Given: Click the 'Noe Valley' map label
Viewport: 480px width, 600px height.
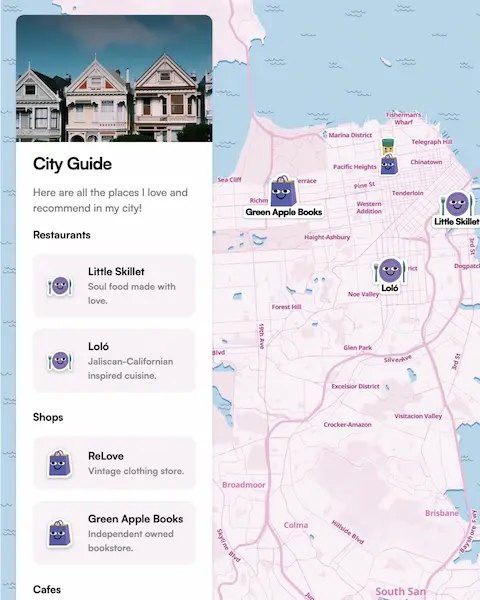Looking at the screenshot, I should pyautogui.click(x=363, y=294).
